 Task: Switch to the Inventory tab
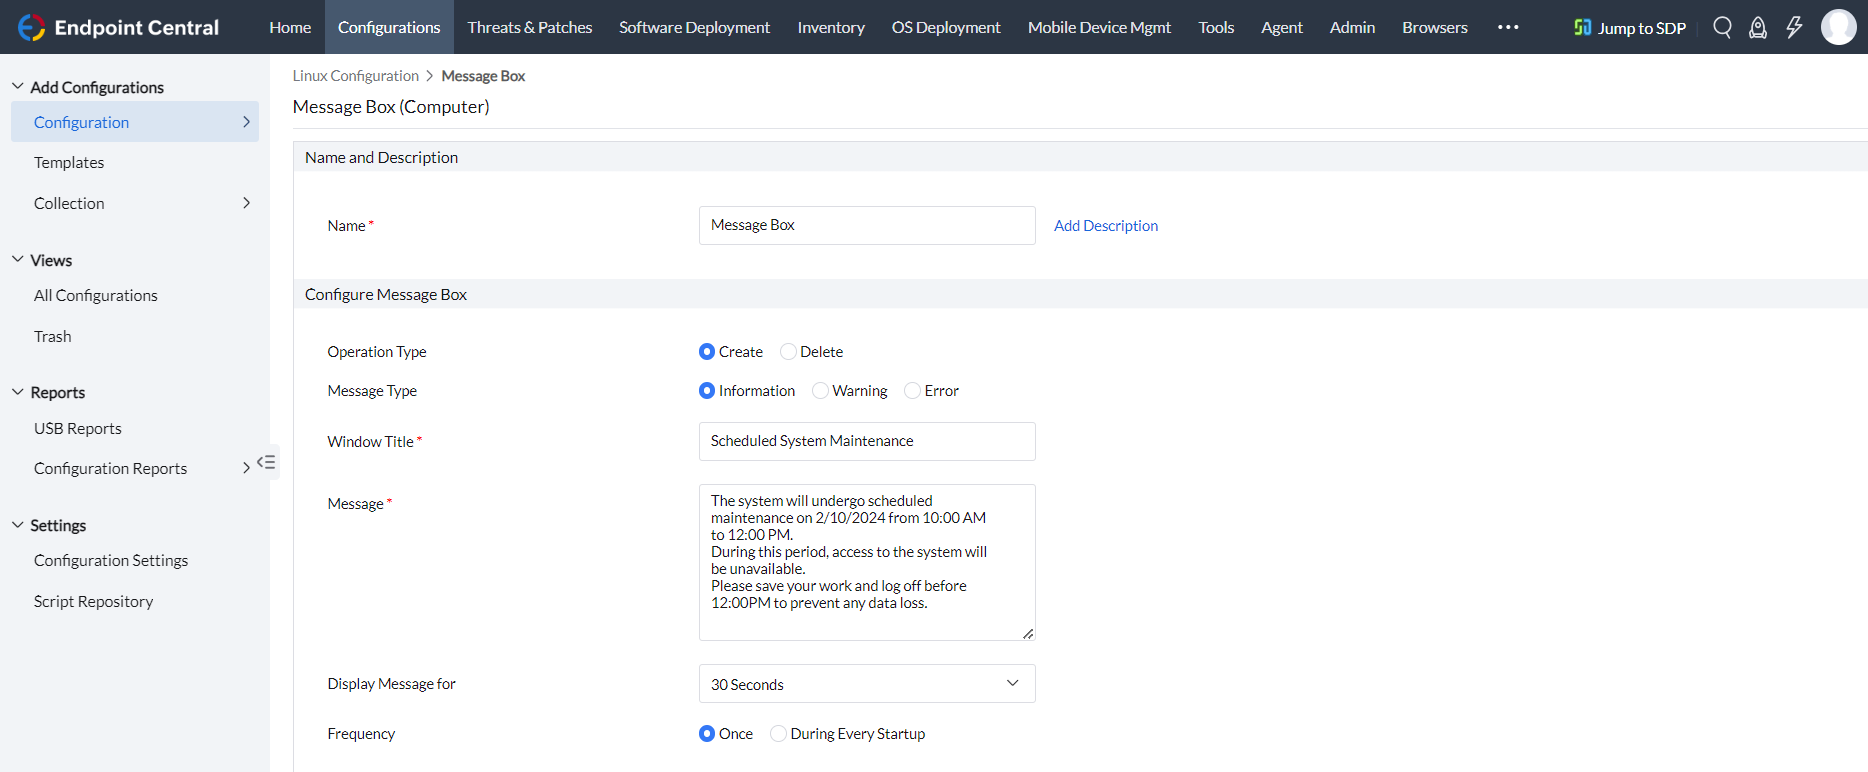[x=831, y=27]
